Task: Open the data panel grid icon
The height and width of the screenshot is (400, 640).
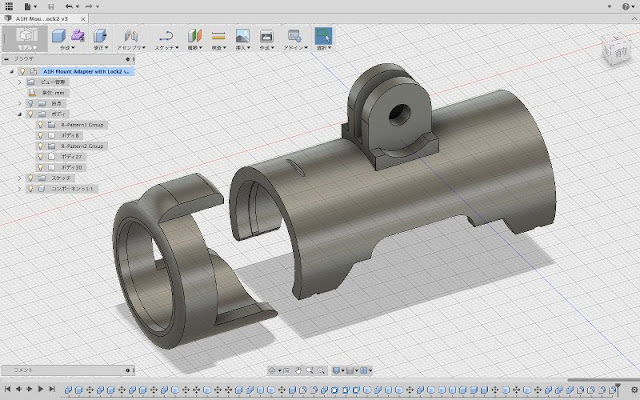Action: pyautogui.click(x=9, y=6)
